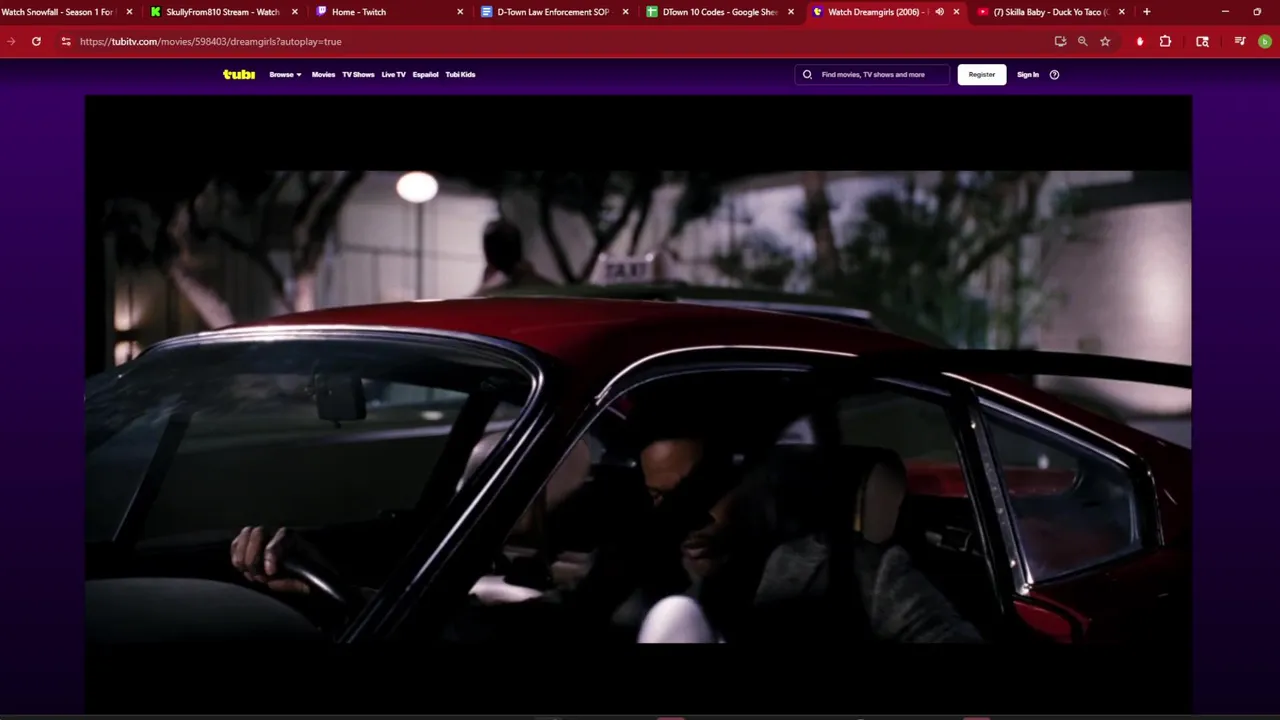Close the SkullyFrom810 Stream tab
This screenshot has height=720, width=1280.
pos(295,12)
